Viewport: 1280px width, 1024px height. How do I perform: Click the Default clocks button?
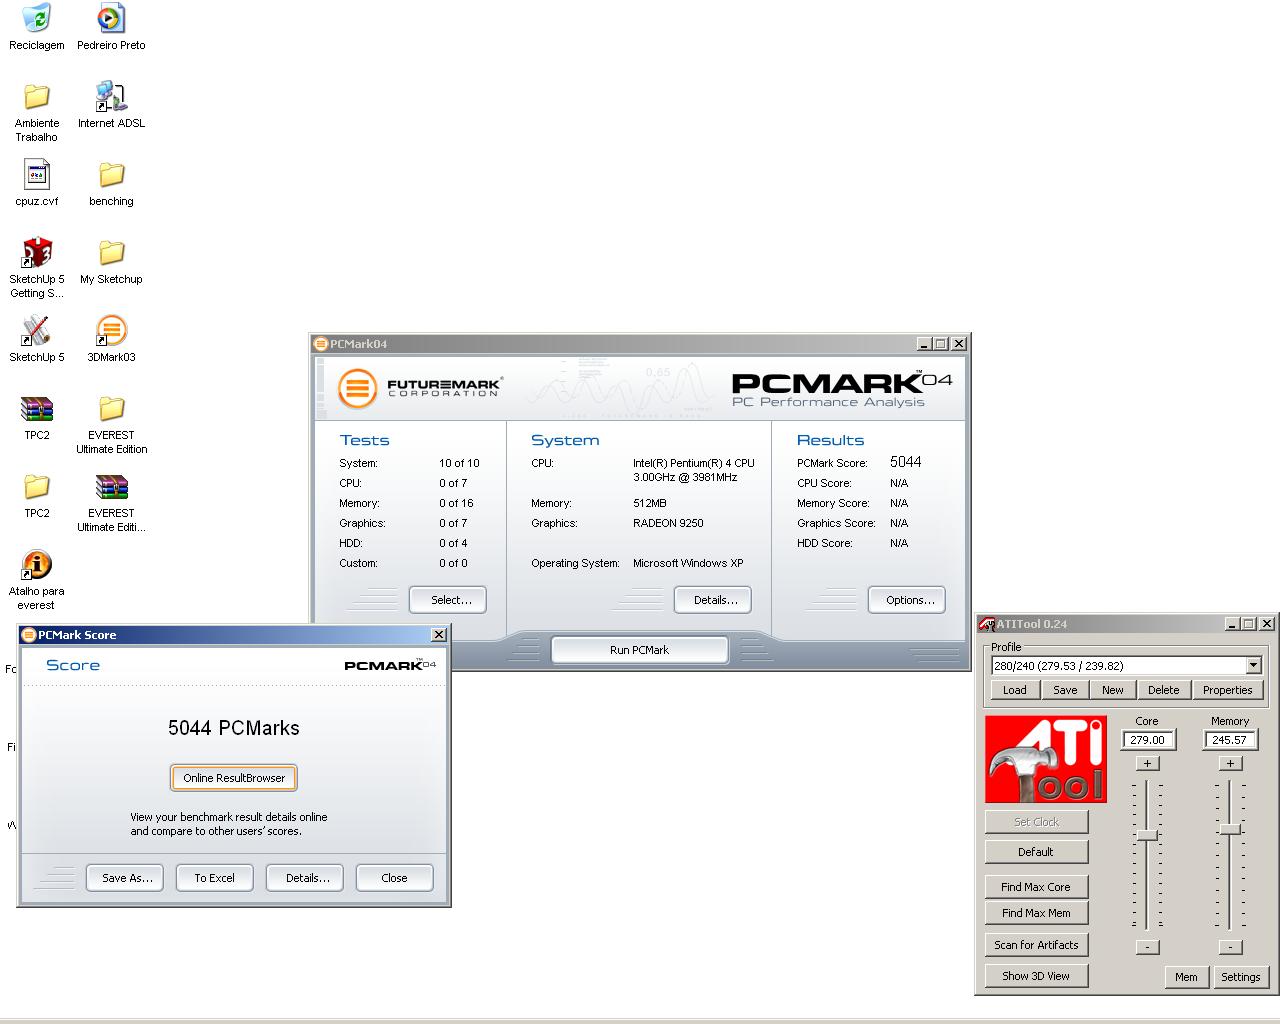pyautogui.click(x=1036, y=852)
